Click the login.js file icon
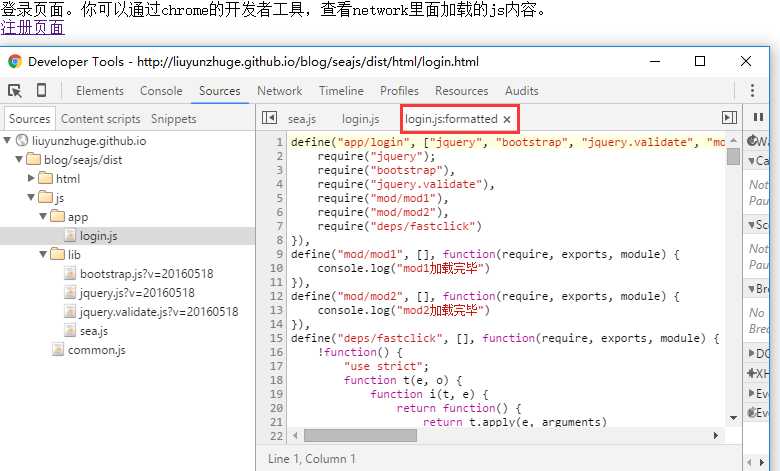 tap(71, 236)
